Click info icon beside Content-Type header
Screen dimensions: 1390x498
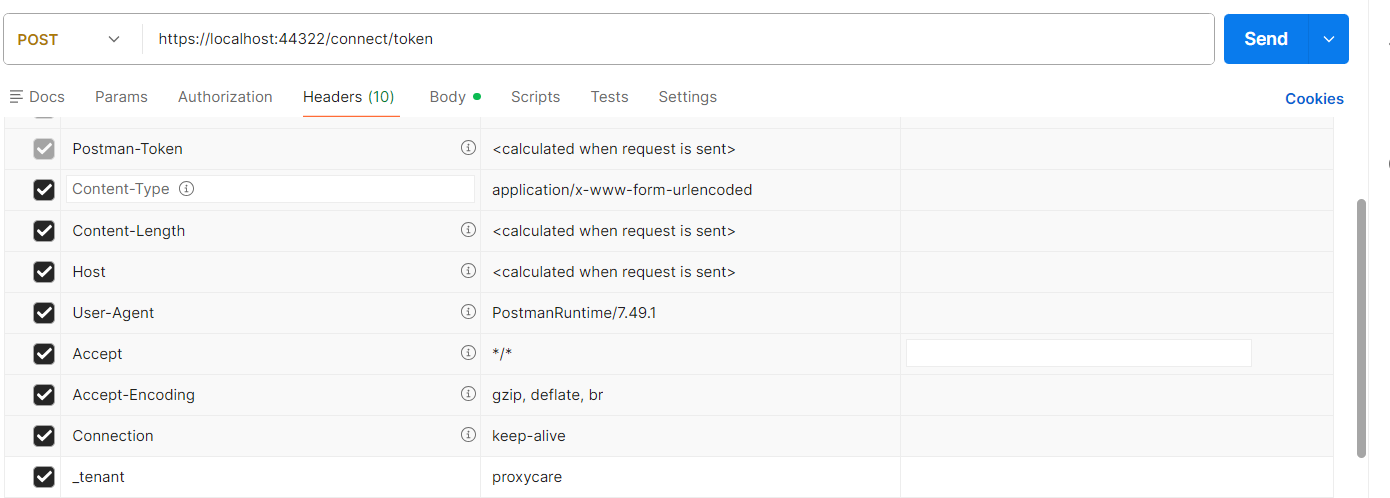[x=186, y=189]
